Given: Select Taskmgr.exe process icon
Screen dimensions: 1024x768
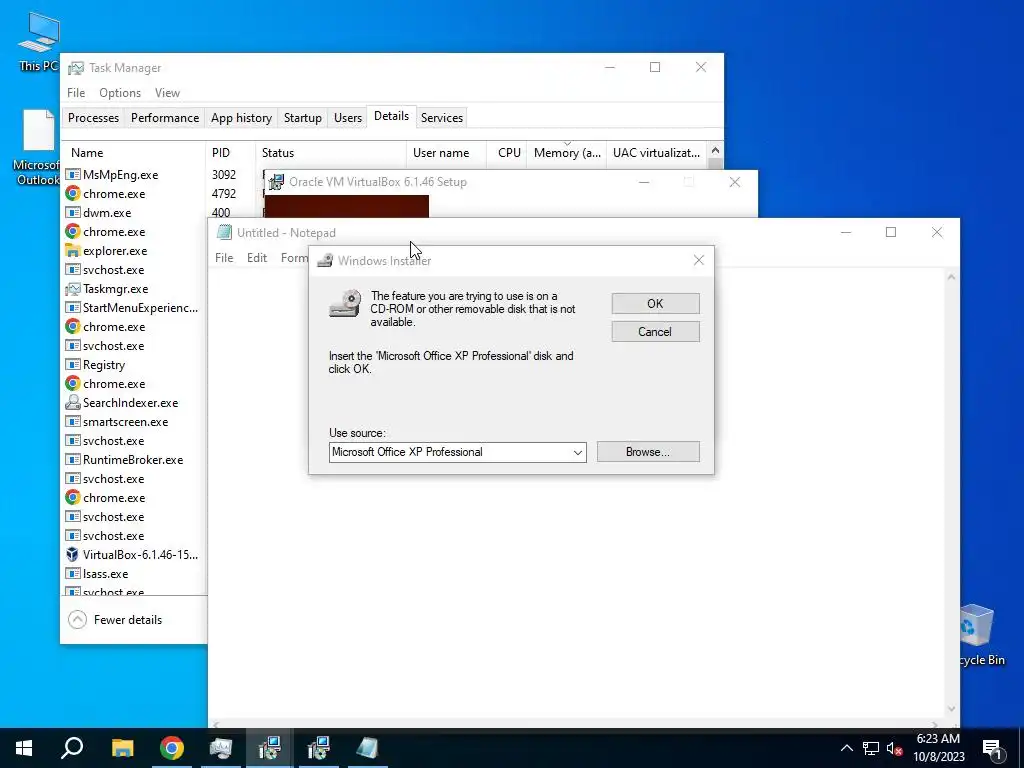Looking at the screenshot, I should (x=72, y=289).
